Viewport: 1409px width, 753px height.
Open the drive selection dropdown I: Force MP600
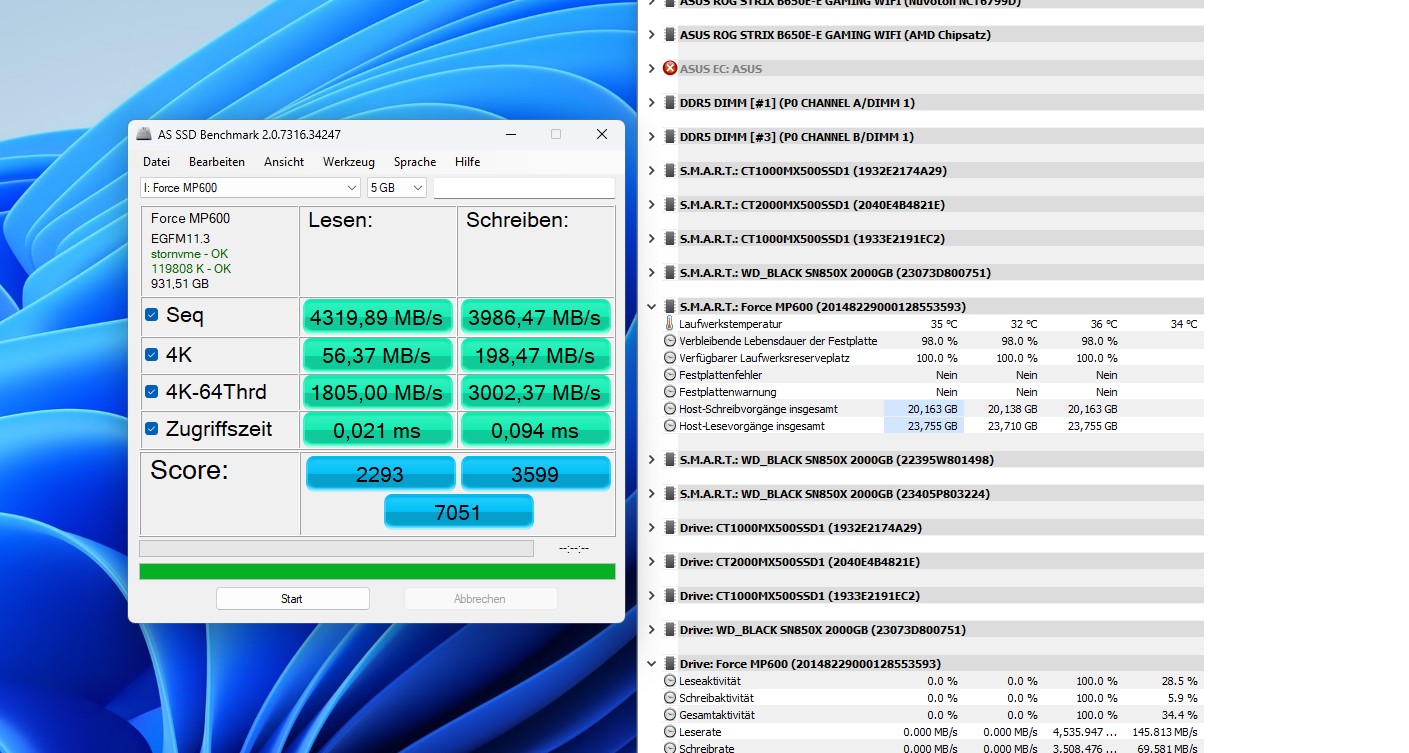pyautogui.click(x=250, y=188)
